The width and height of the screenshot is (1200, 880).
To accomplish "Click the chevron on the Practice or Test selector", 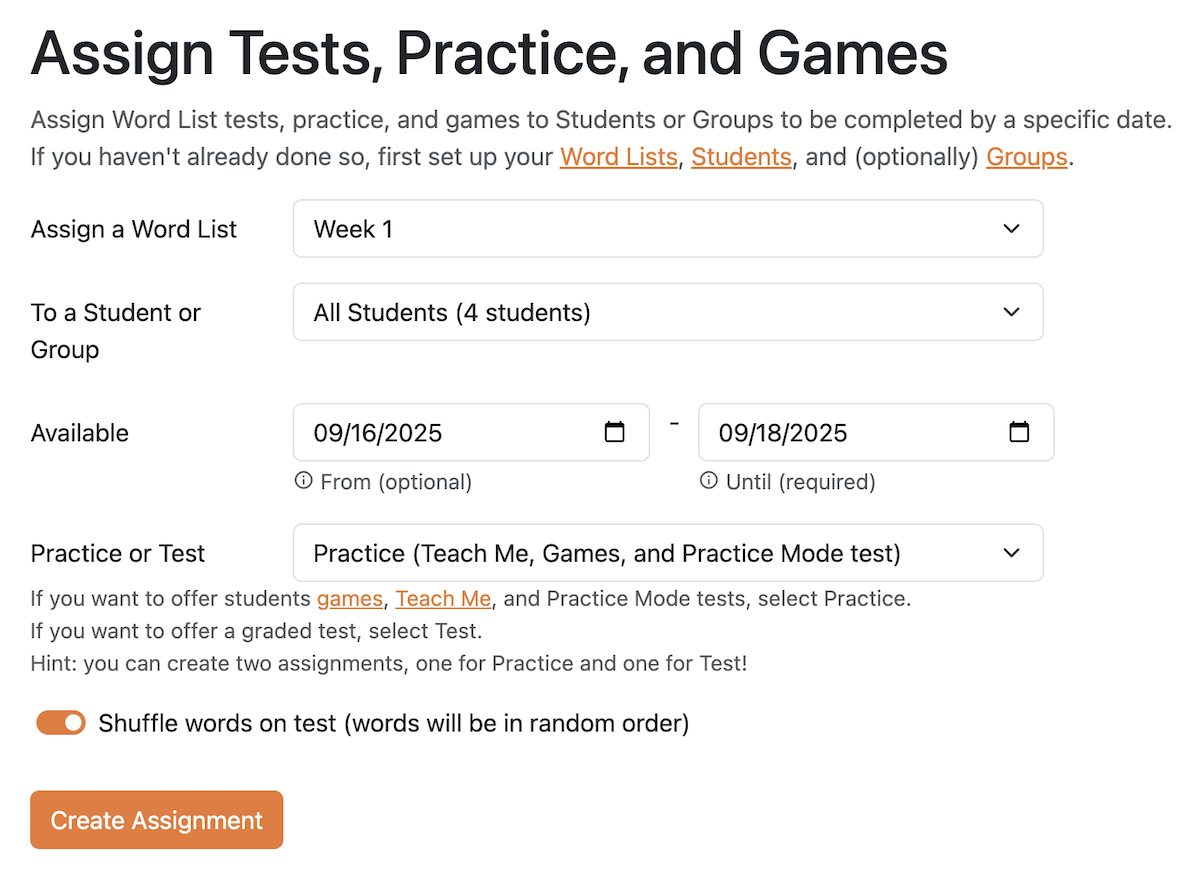I will click(1010, 553).
